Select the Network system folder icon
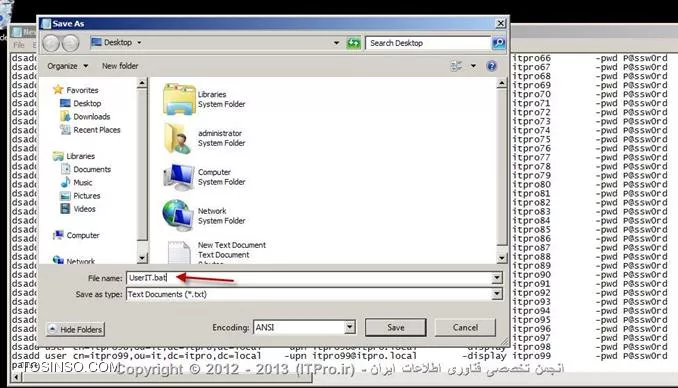 178,215
